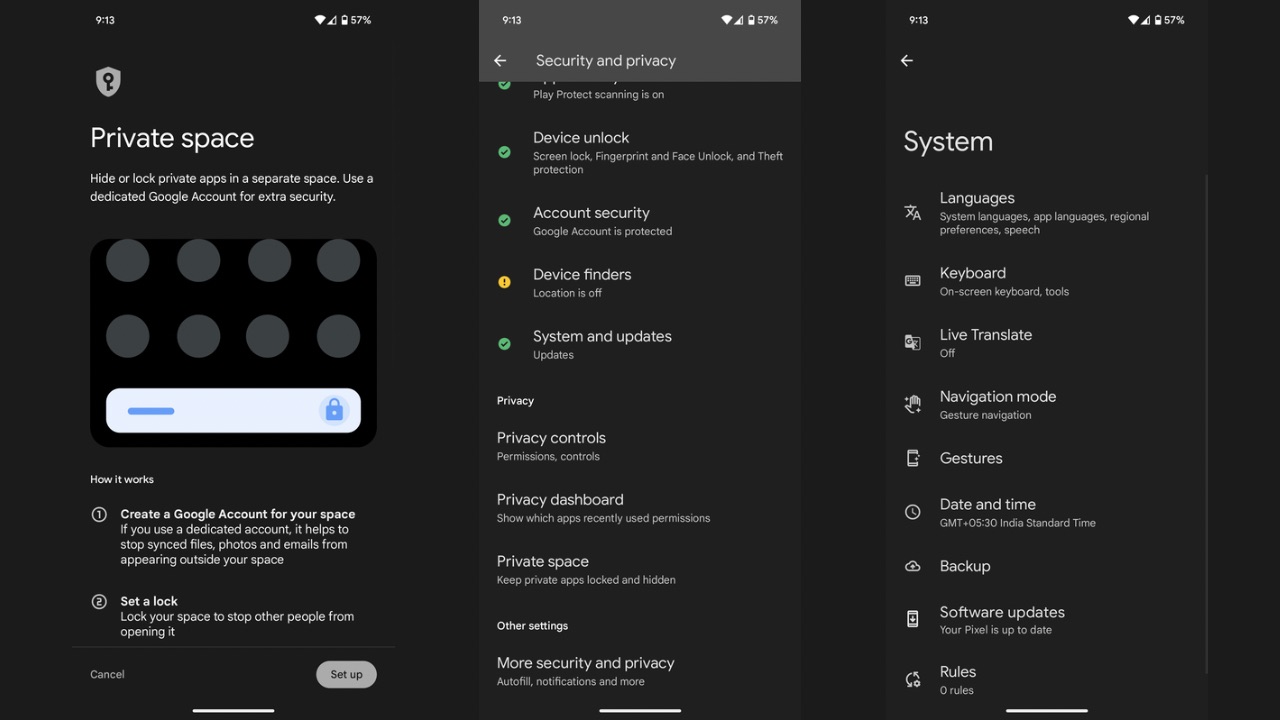Screen dimensions: 1280x720
Task: Click the Private space shield icon
Action: coord(107,82)
